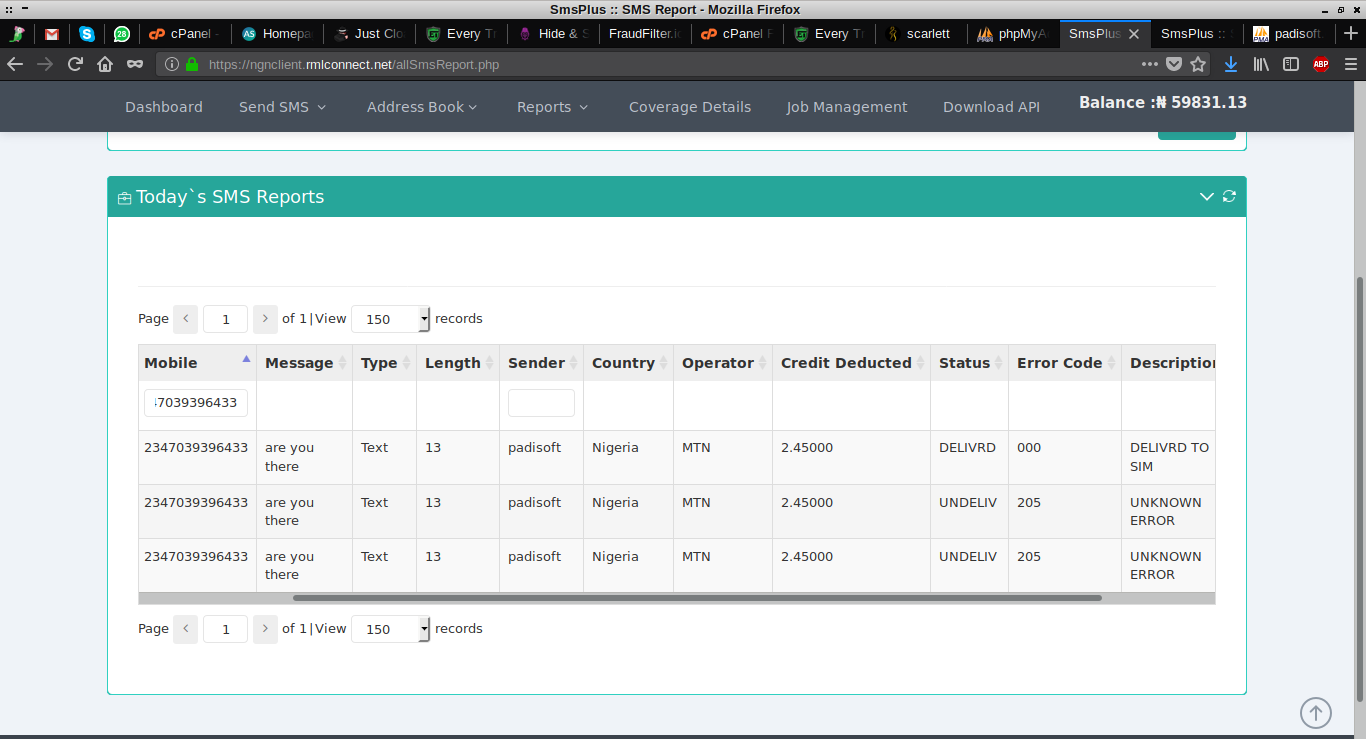Go back using the browser back arrow
Screen dimensions: 1366x739
tap(15, 64)
